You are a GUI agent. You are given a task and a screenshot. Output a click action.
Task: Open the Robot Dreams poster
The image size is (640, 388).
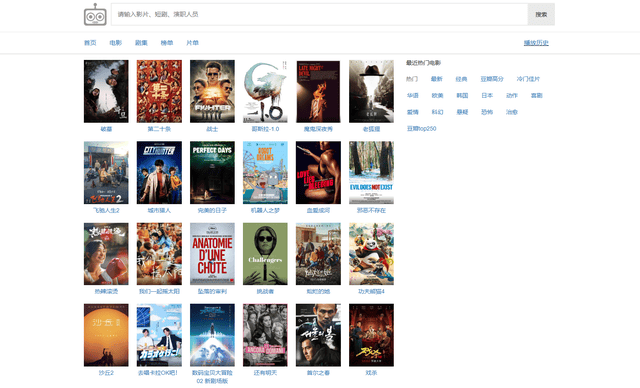(265, 173)
